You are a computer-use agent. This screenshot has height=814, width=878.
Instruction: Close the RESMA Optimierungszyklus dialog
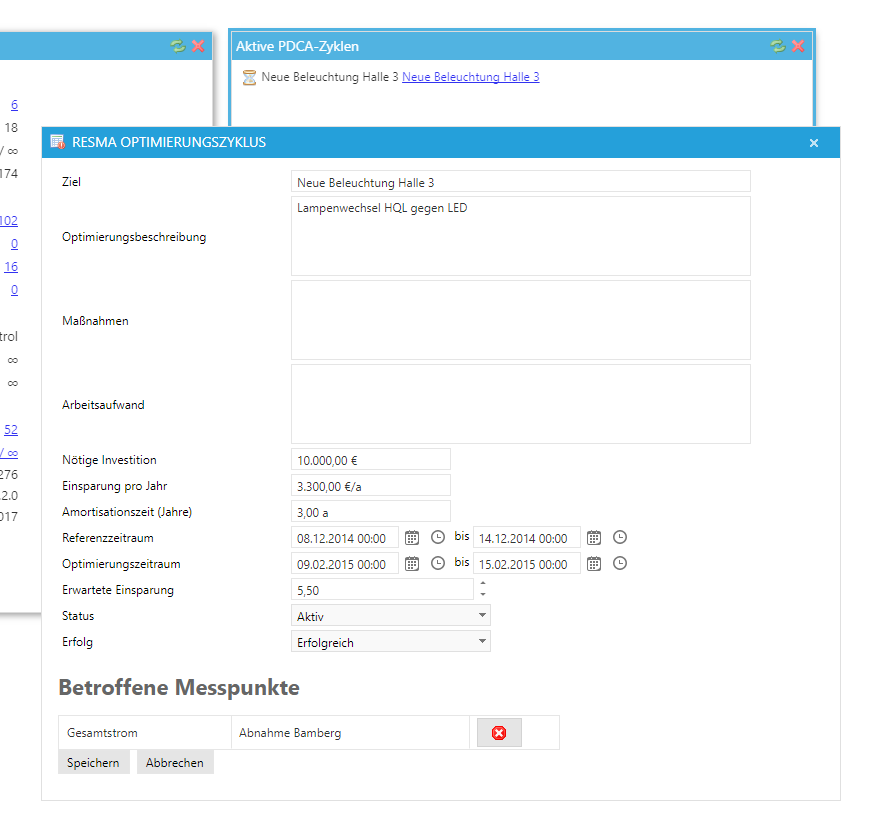(814, 143)
